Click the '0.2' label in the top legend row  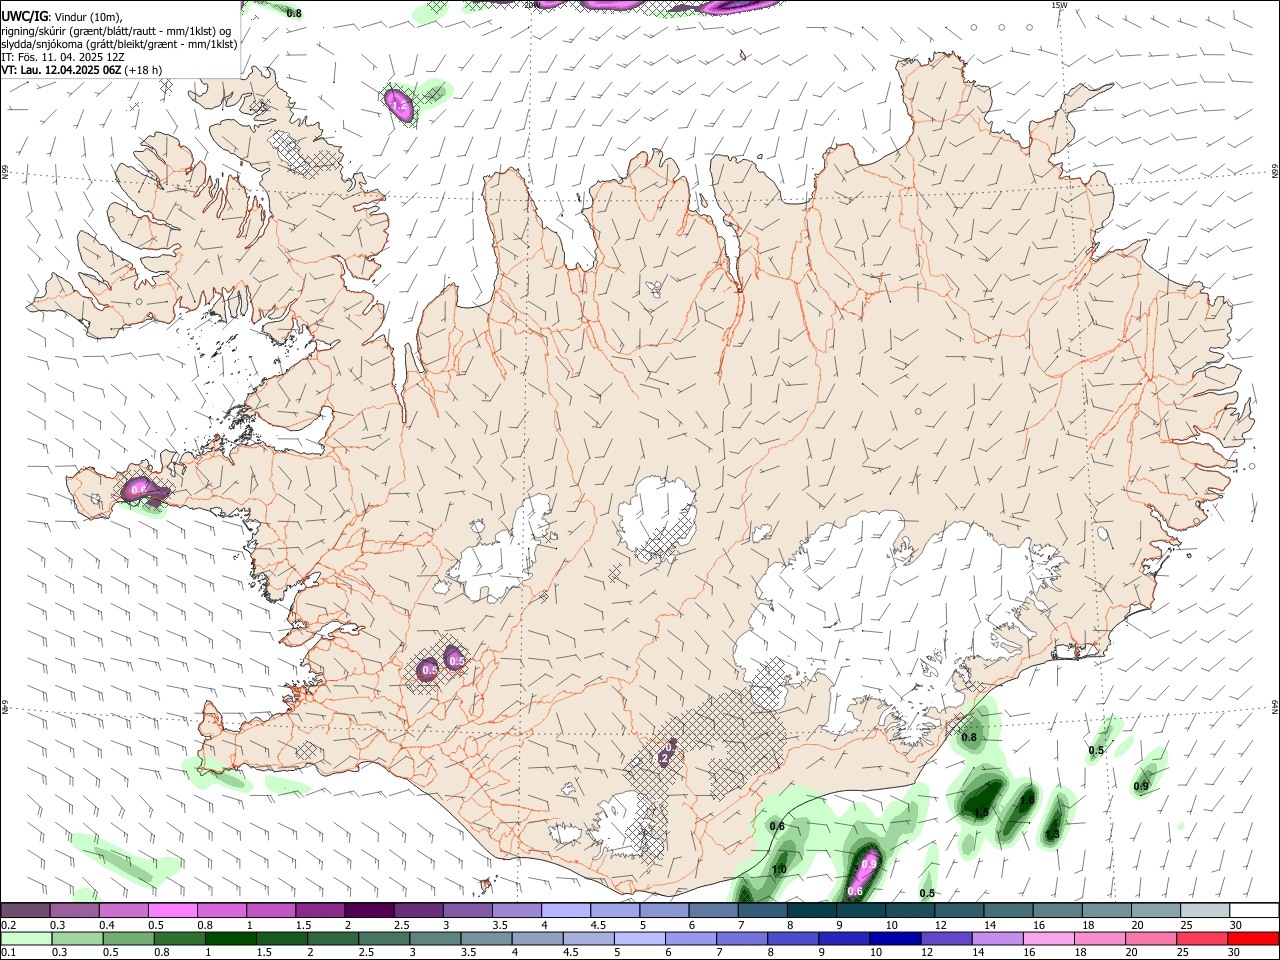click(9, 925)
